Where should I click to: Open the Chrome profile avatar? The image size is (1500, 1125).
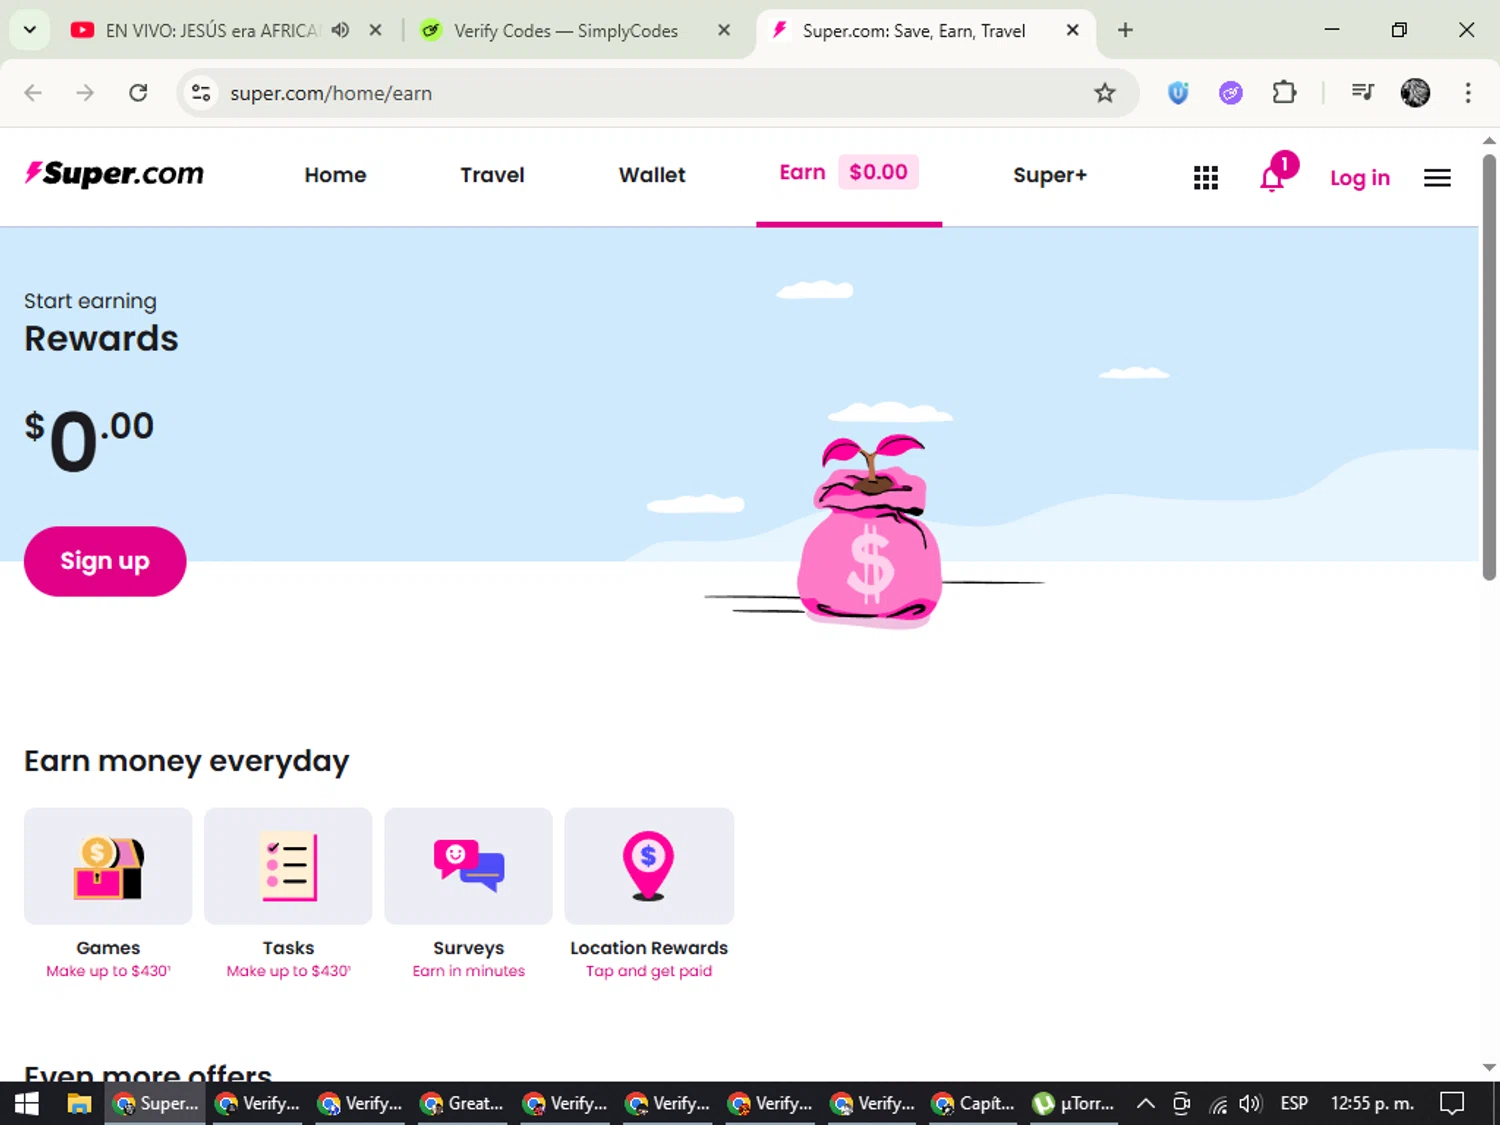coord(1415,93)
